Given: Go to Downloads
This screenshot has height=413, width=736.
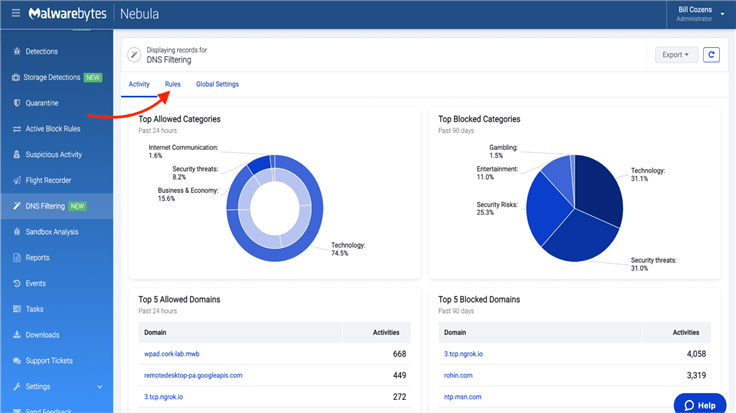Looking at the screenshot, I should (x=42, y=335).
